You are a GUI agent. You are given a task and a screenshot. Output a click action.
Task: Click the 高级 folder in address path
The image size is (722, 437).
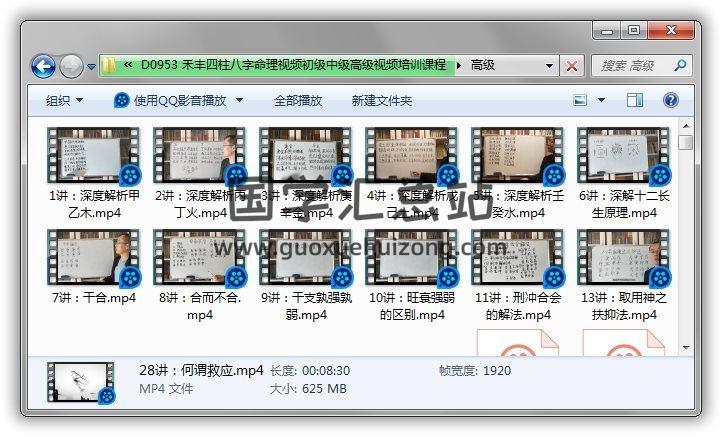(x=483, y=66)
